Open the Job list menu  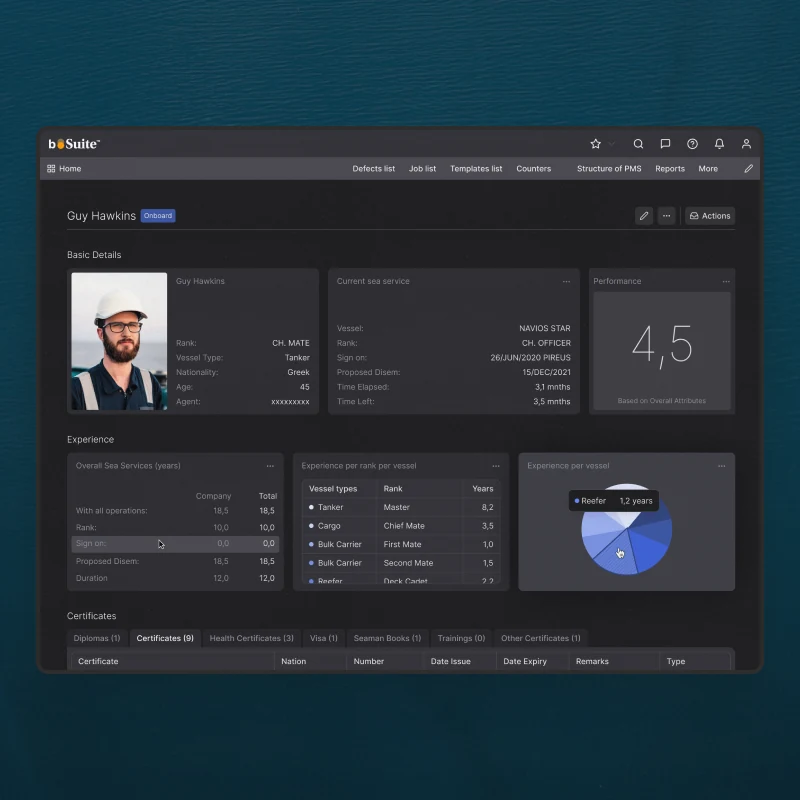click(x=422, y=168)
